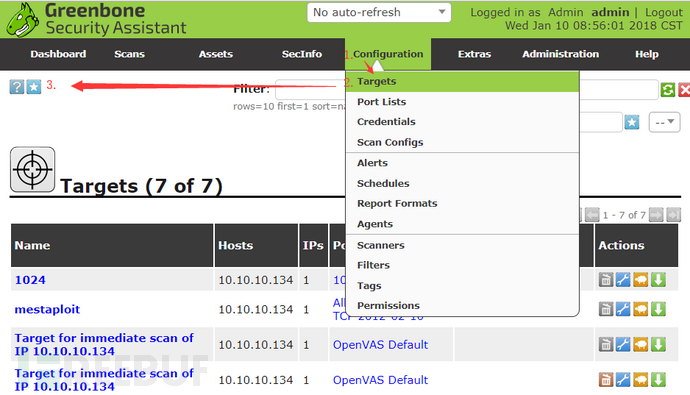This screenshot has height=395, width=690.
Task: Open the help question mark icon
Action: (x=17, y=87)
